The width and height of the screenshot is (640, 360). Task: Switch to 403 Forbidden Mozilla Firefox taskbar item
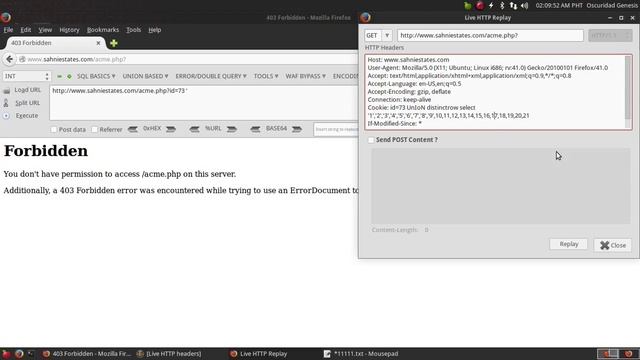pyautogui.click(x=87, y=354)
